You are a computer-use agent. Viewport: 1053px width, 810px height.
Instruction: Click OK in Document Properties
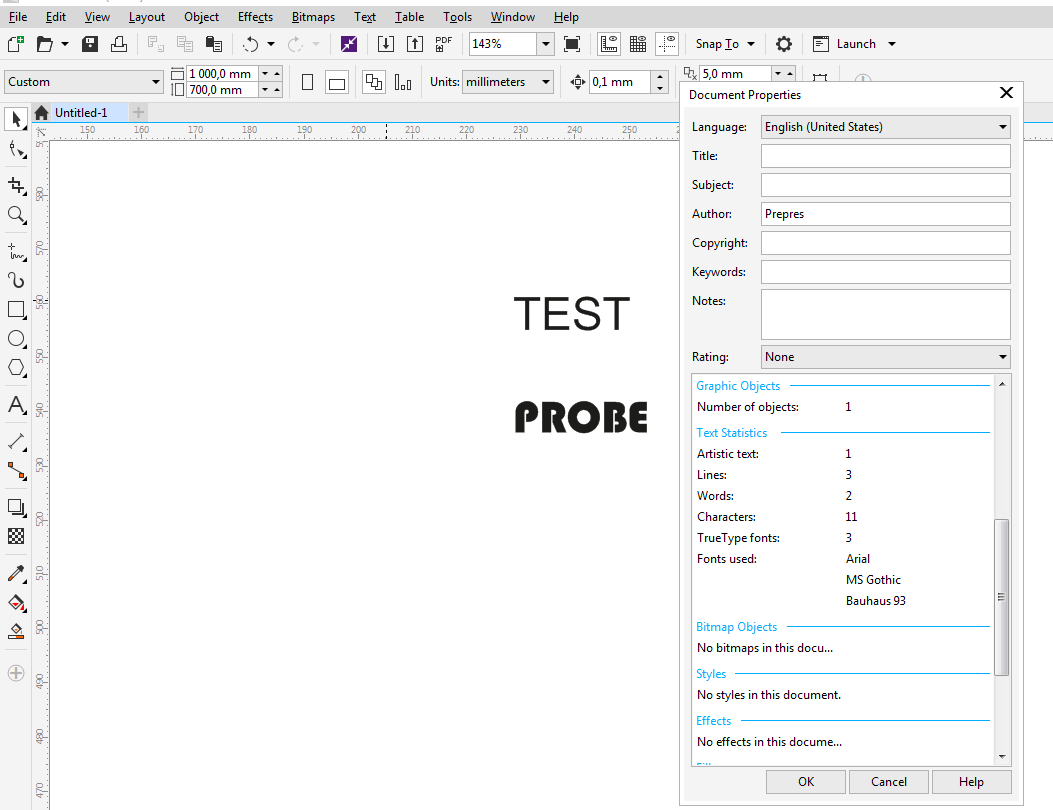tap(806, 782)
